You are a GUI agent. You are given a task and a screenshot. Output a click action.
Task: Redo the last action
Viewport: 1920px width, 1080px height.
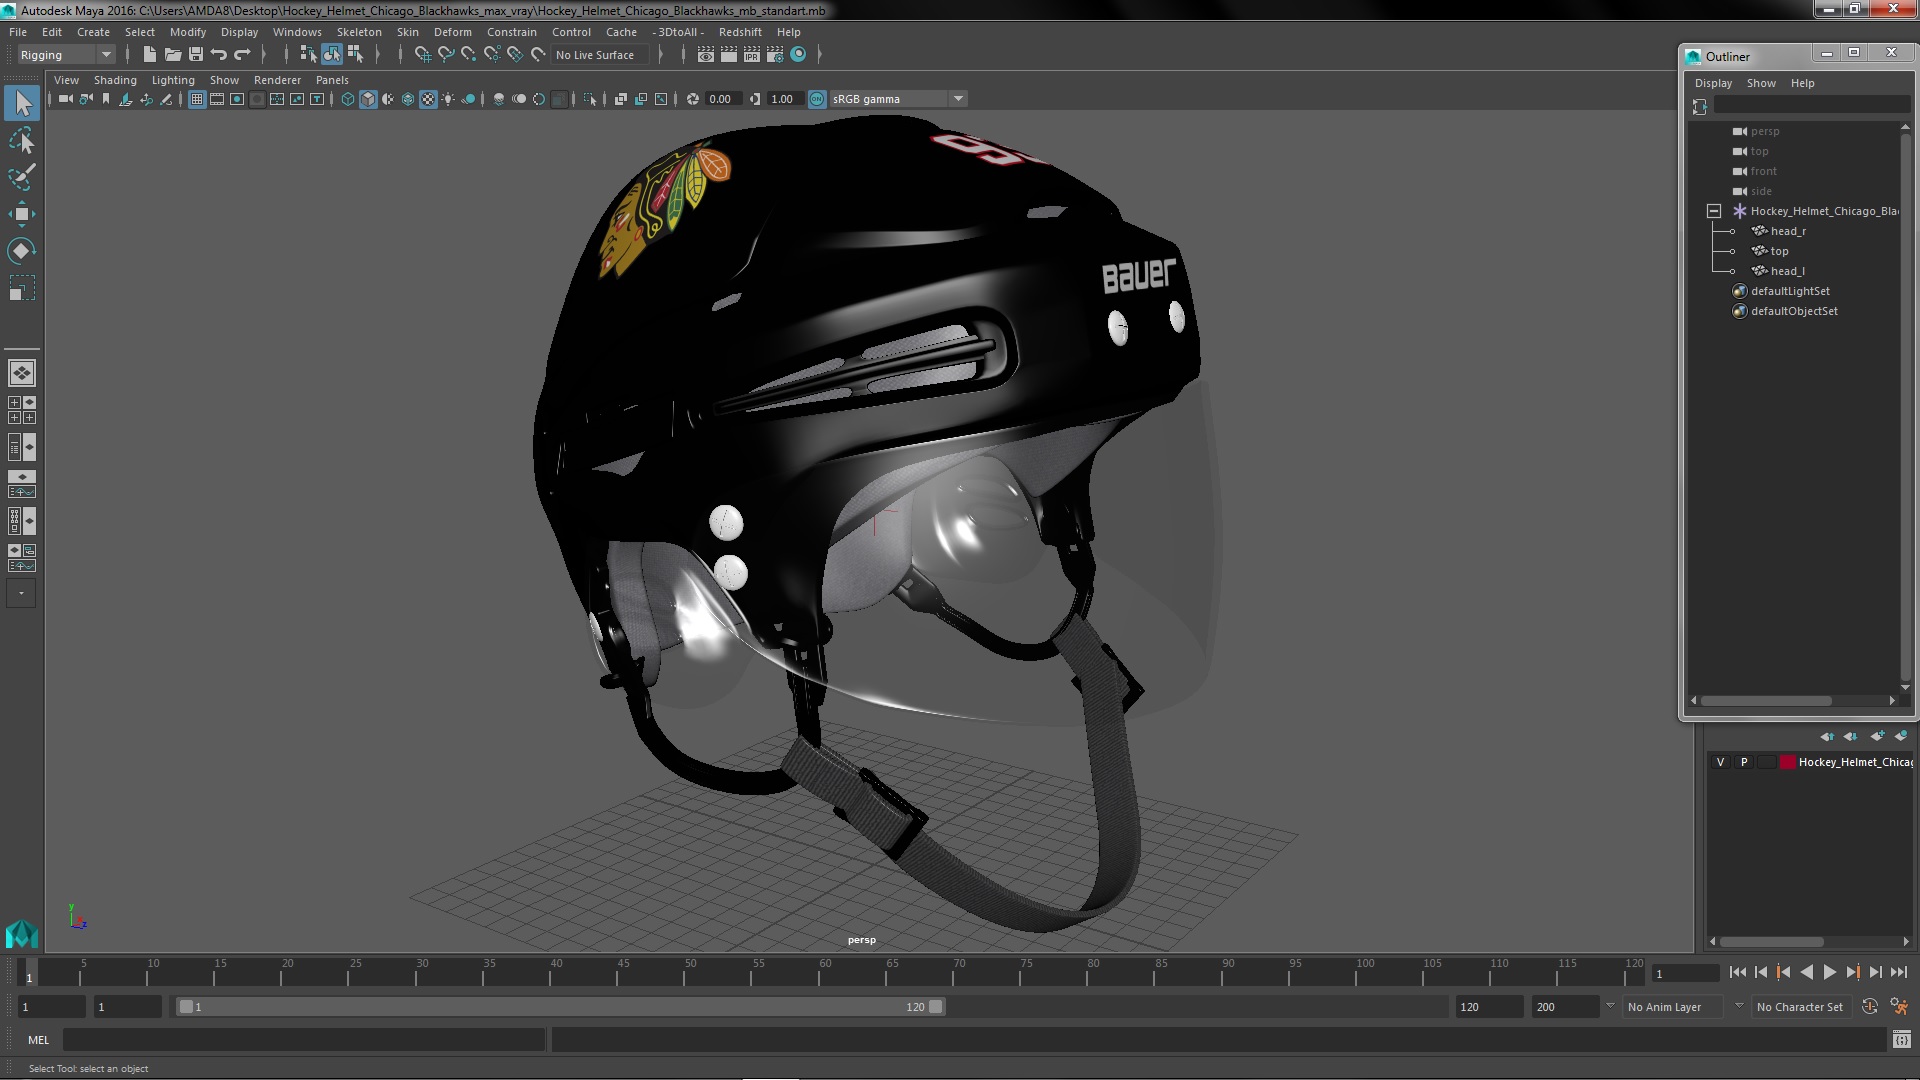tap(242, 55)
